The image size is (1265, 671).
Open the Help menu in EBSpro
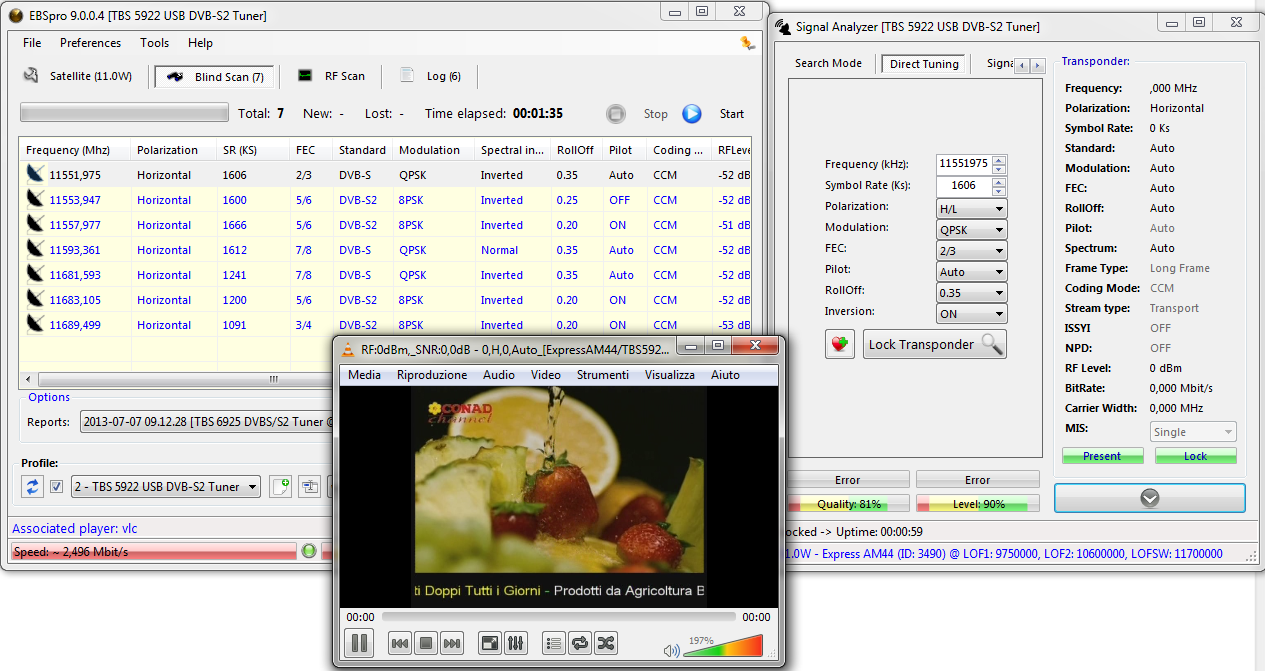[200, 43]
